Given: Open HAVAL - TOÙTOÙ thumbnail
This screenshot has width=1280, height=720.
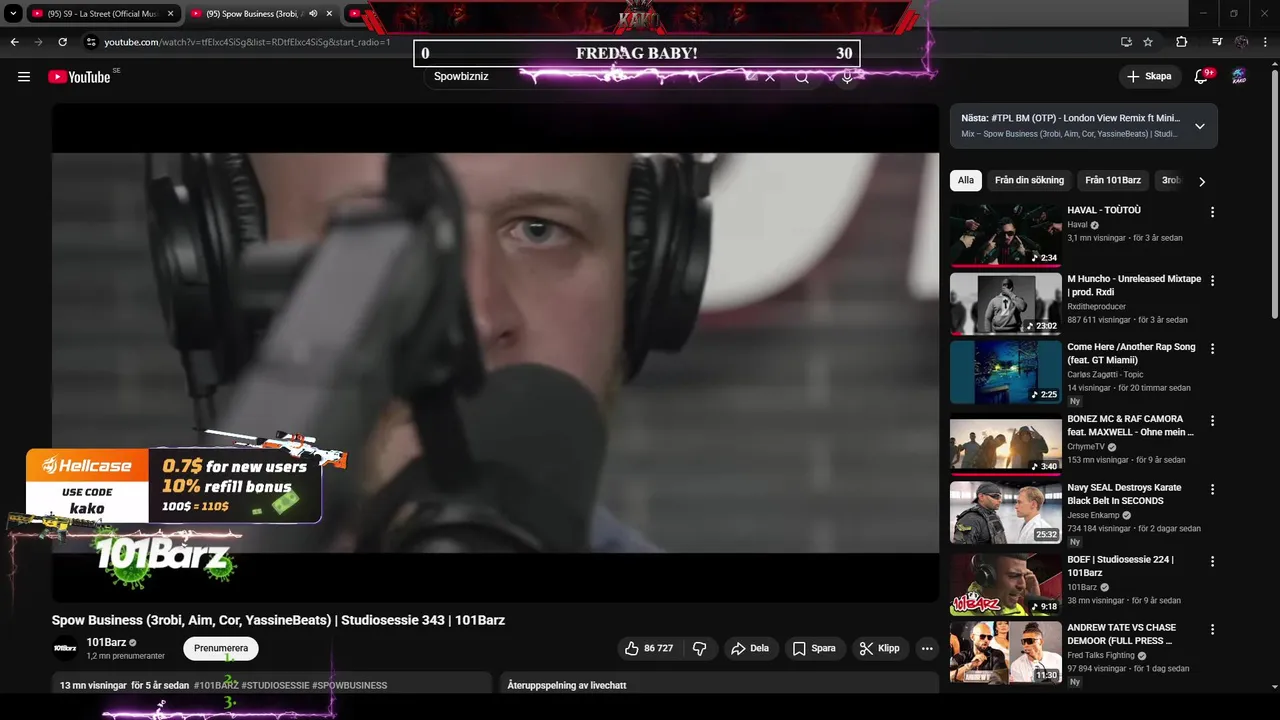Looking at the screenshot, I should (1006, 235).
